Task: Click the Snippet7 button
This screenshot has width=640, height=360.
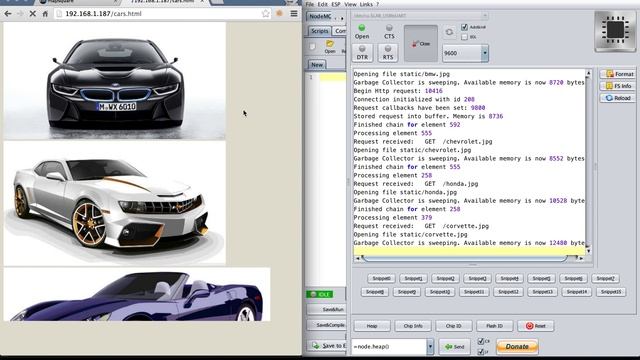Action: point(605,278)
